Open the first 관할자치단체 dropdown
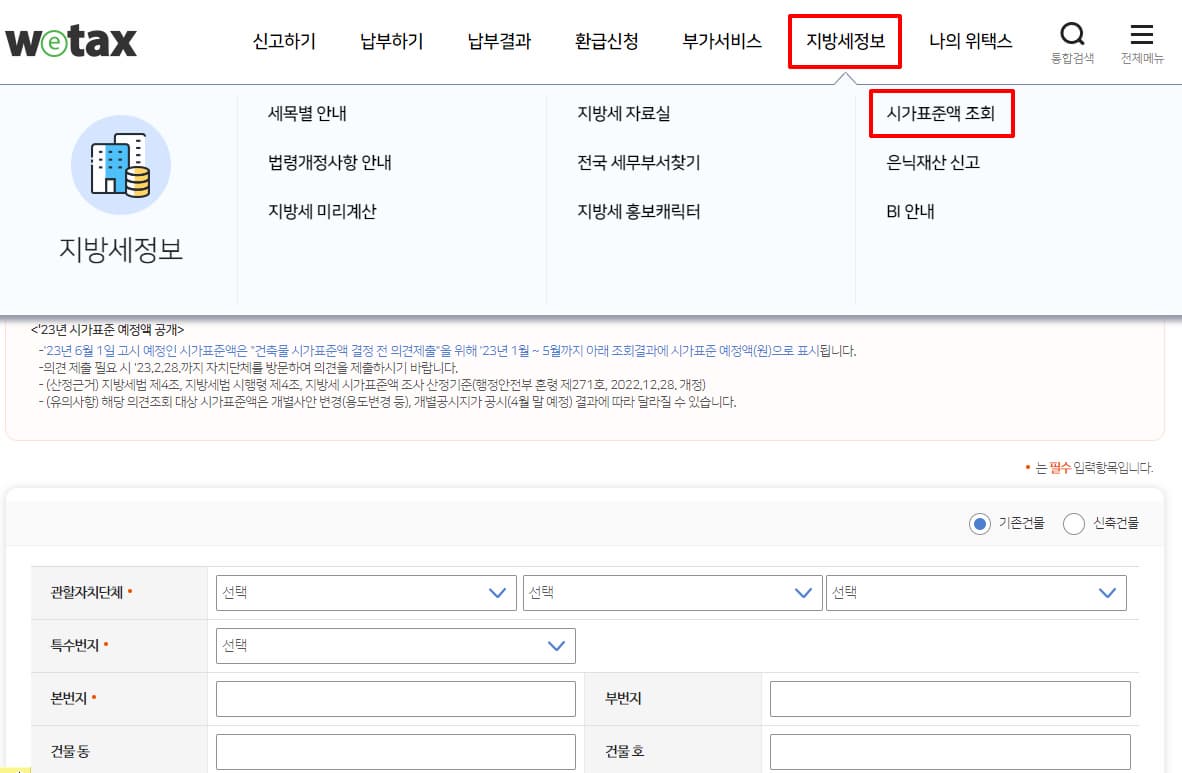Viewport: 1182px width, 773px height. click(x=366, y=592)
